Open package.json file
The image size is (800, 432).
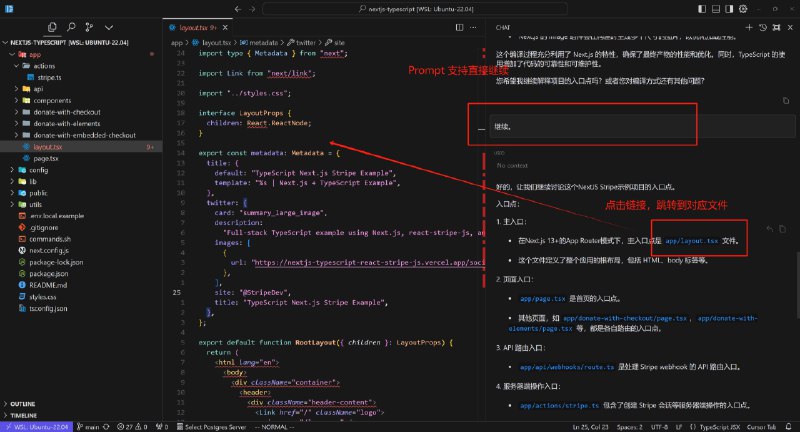tap(48, 273)
